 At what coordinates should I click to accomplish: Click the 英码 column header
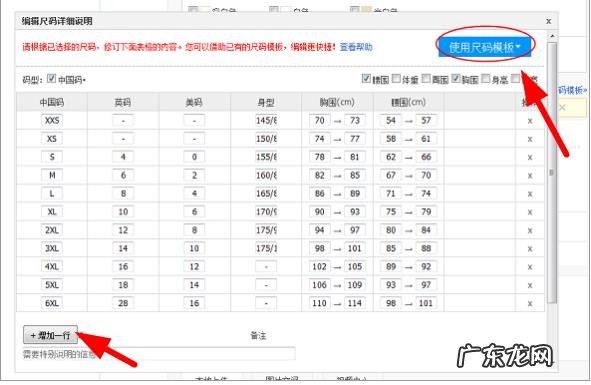123,102
